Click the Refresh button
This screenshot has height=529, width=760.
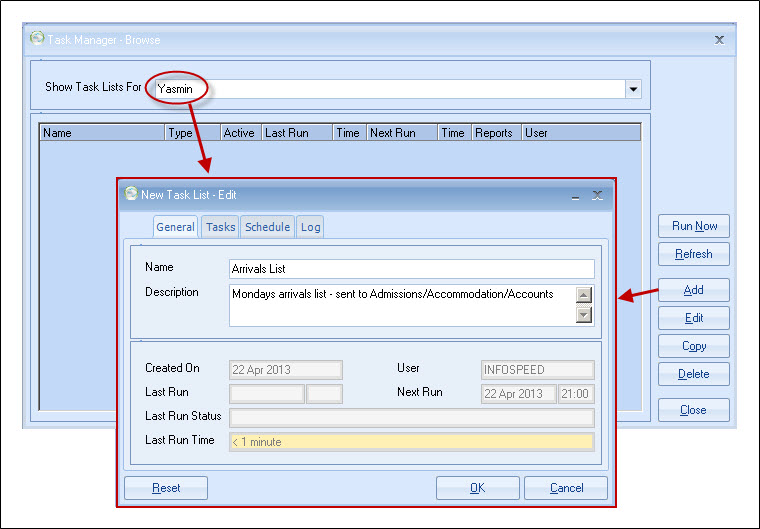[x=694, y=254]
